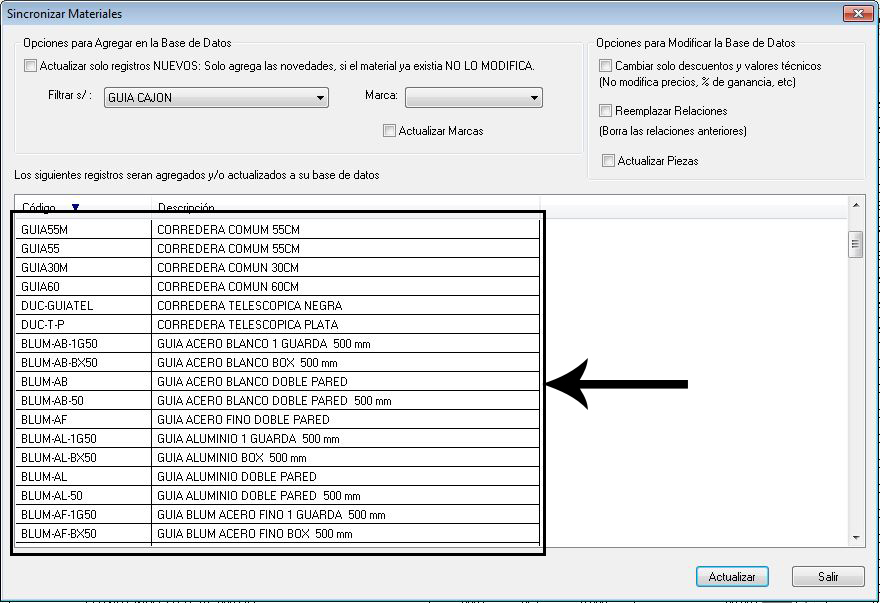This screenshot has width=880, height=603.
Task: Select the BLUM-AB-1G50 row
Action: [x=278, y=344]
